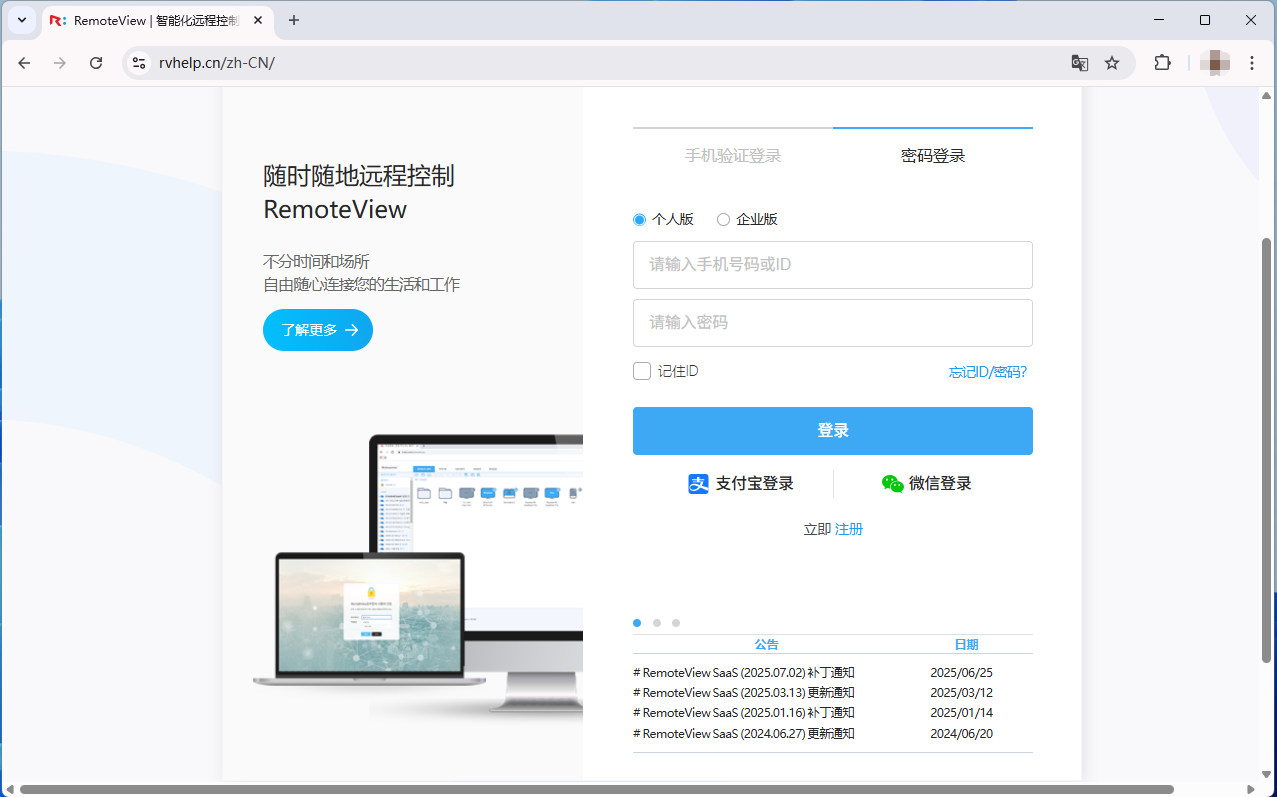Click the blue 登录 button
Viewport: 1277px width, 797px height.
(x=833, y=431)
